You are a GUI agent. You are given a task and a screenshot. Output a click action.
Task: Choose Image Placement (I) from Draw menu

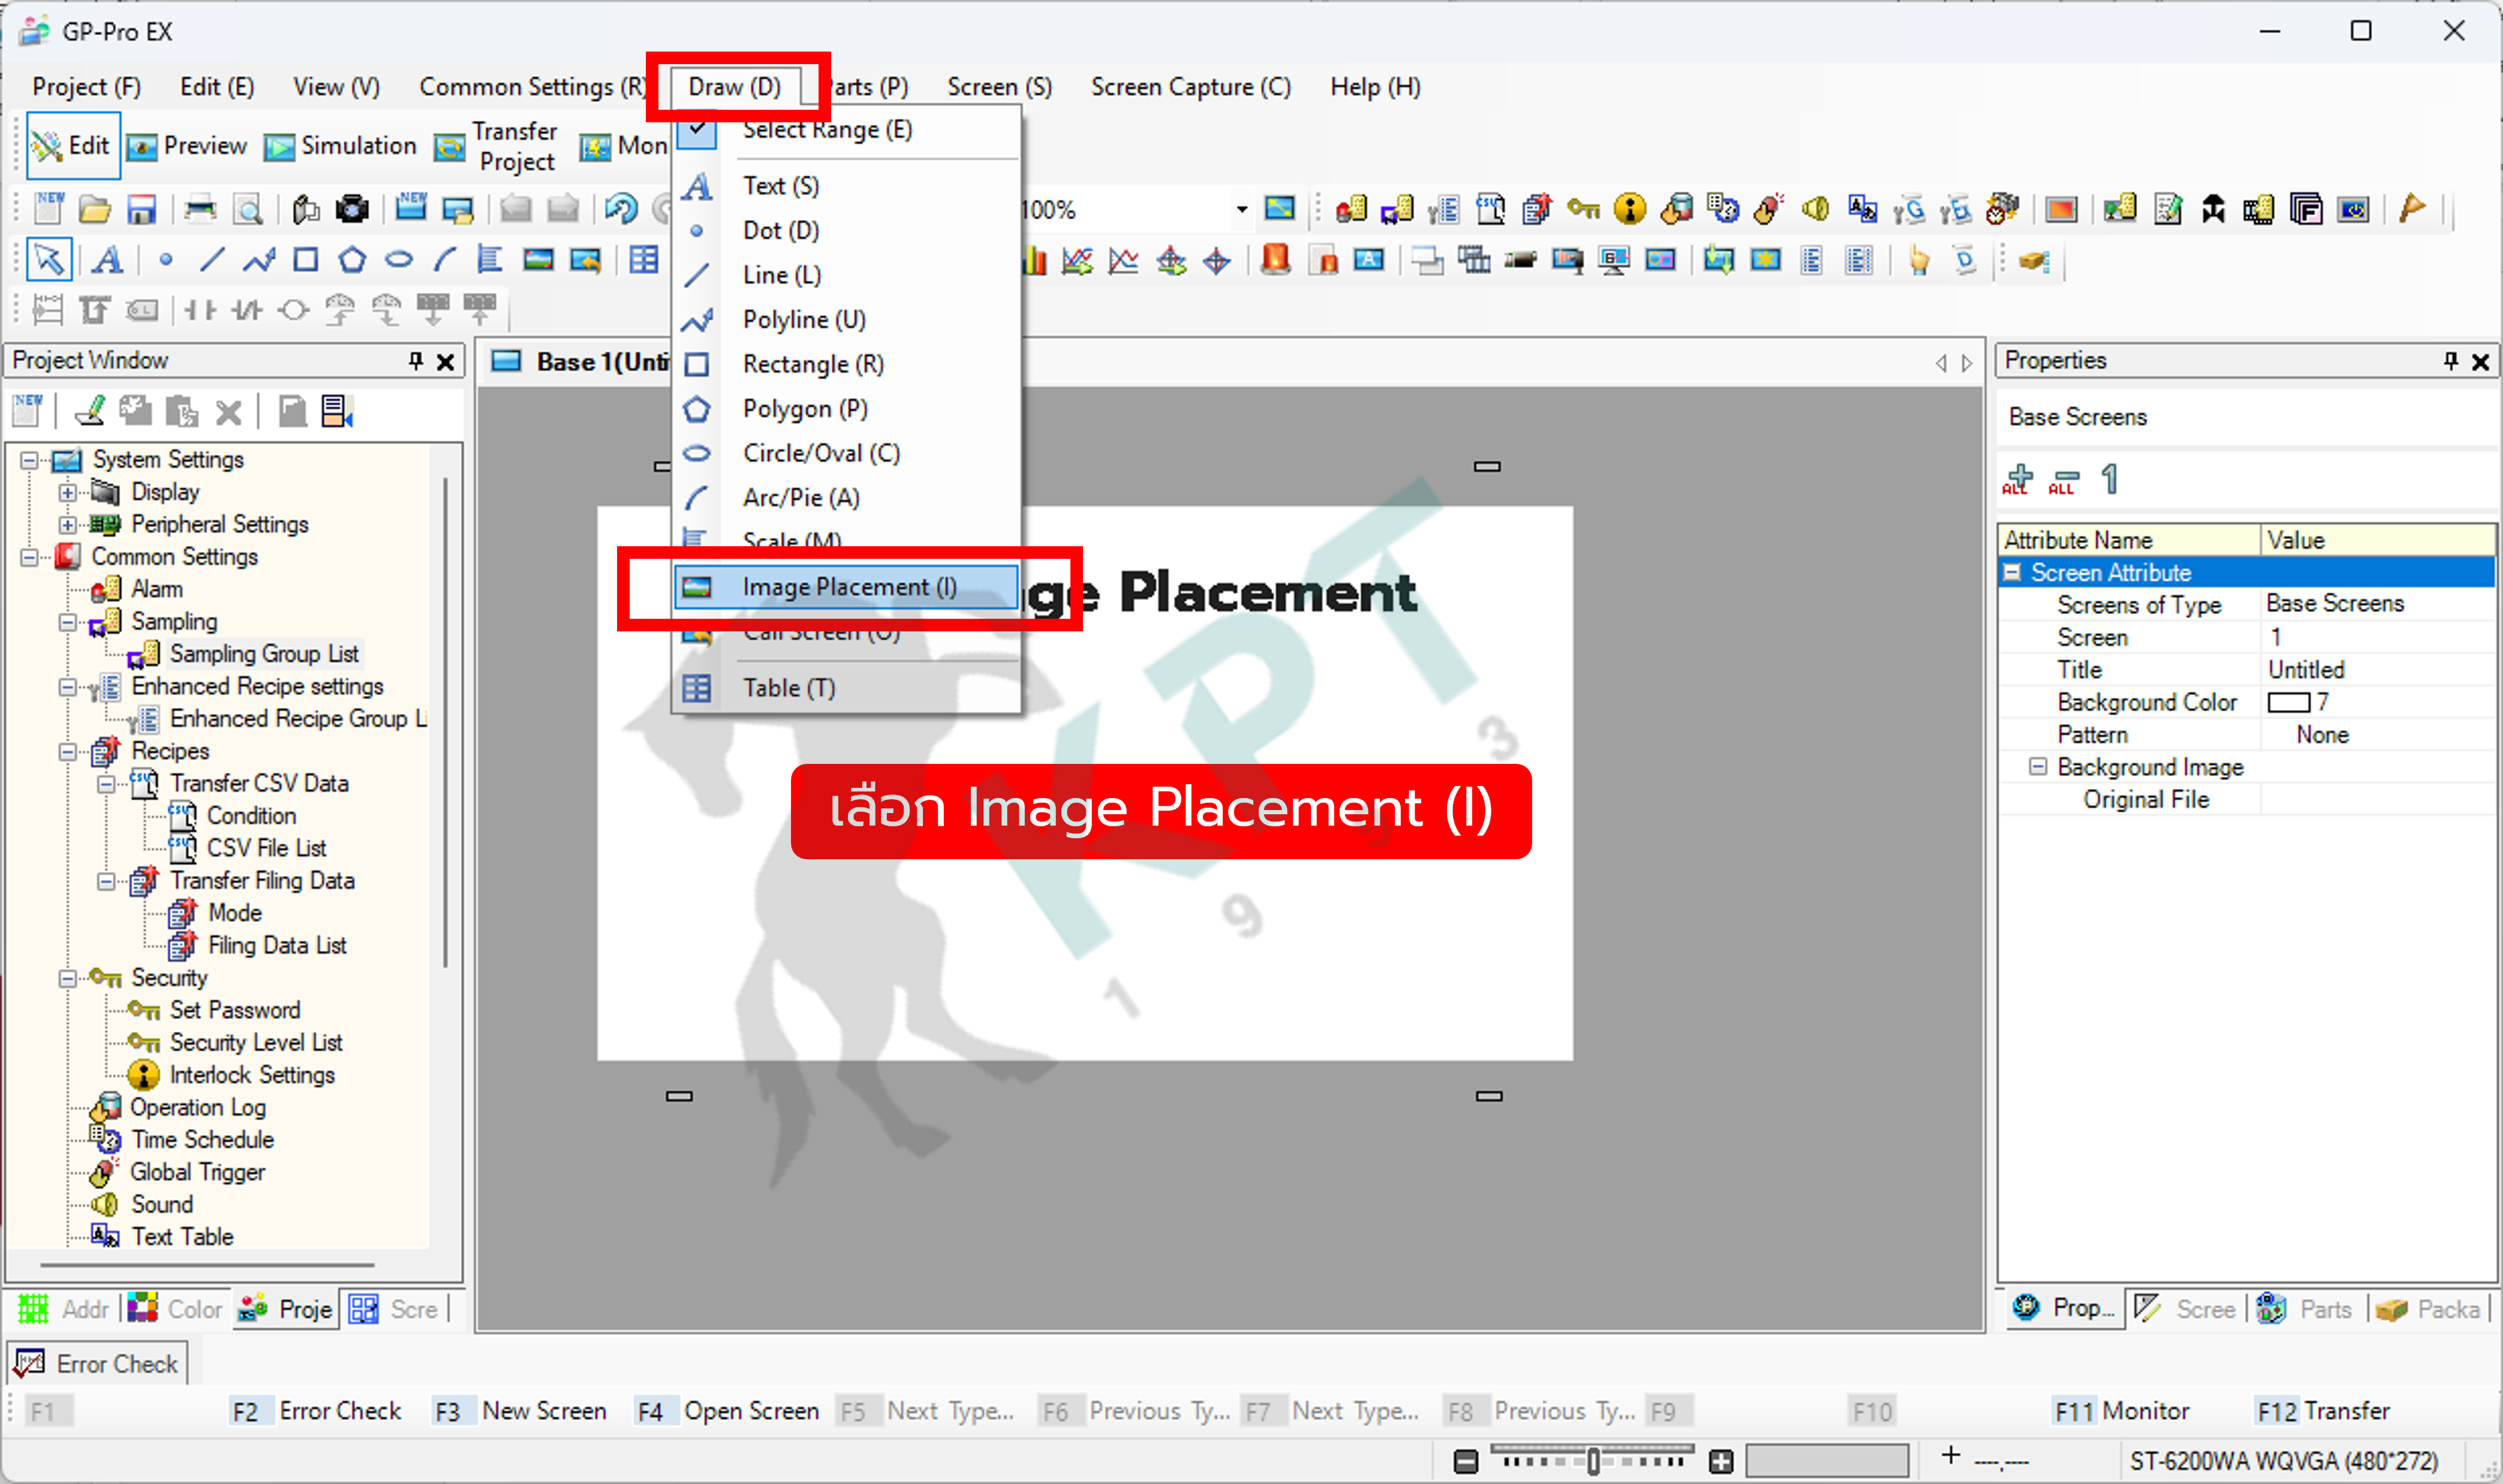click(846, 587)
